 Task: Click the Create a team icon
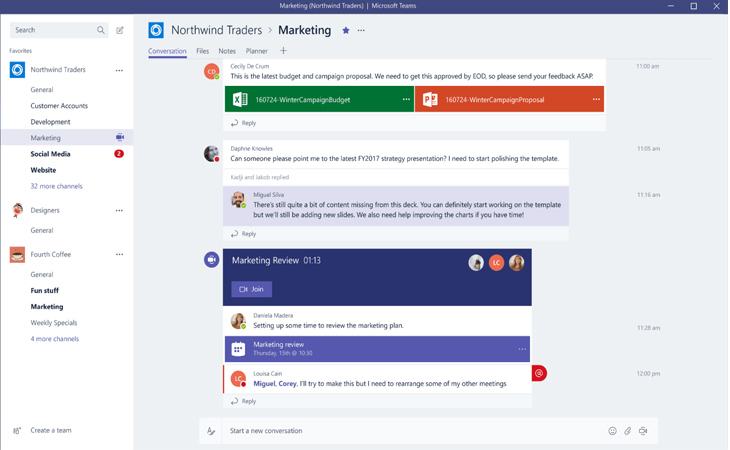(17, 430)
